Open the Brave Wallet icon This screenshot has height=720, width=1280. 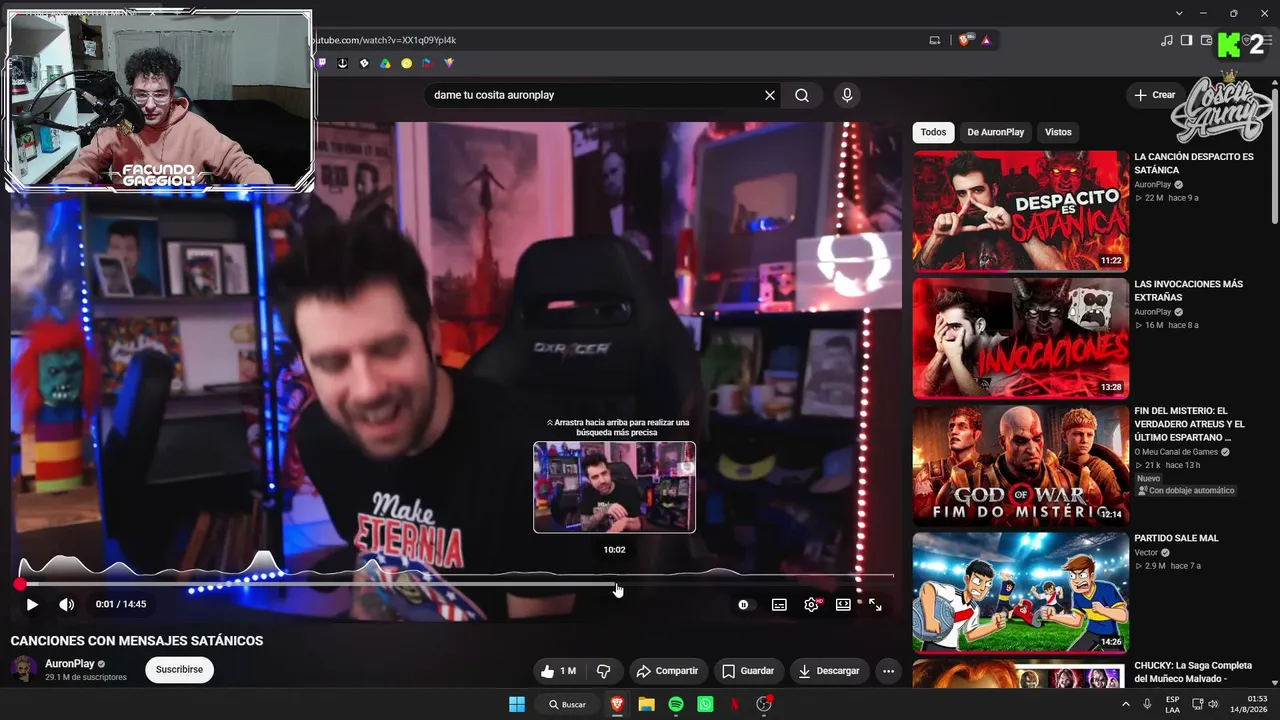point(1205,40)
